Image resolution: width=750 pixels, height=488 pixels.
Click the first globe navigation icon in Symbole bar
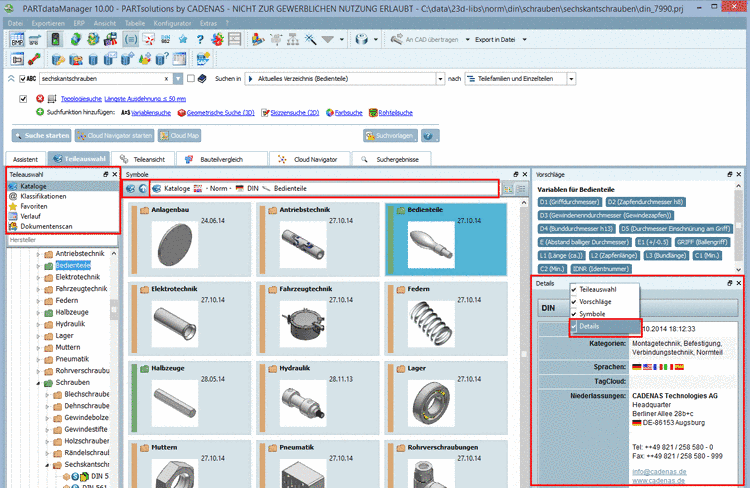coord(130,189)
